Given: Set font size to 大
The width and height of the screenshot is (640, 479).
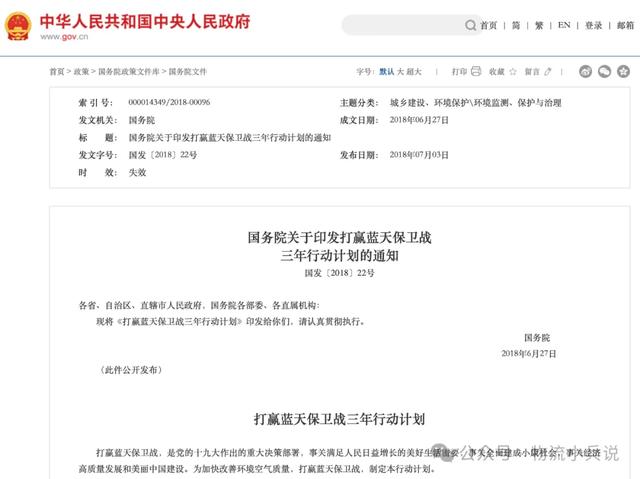Looking at the screenshot, I should (x=401, y=72).
